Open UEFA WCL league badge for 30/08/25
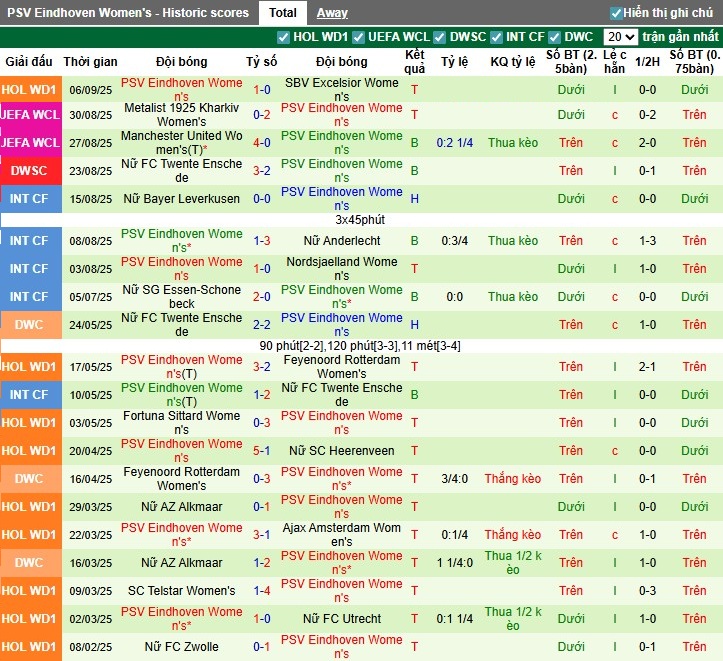This screenshot has height=661, width=723. [30, 115]
